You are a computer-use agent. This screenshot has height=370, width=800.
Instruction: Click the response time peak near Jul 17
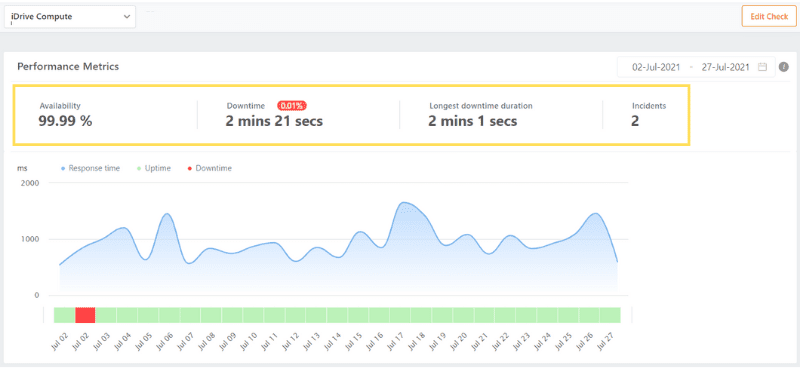pos(404,203)
